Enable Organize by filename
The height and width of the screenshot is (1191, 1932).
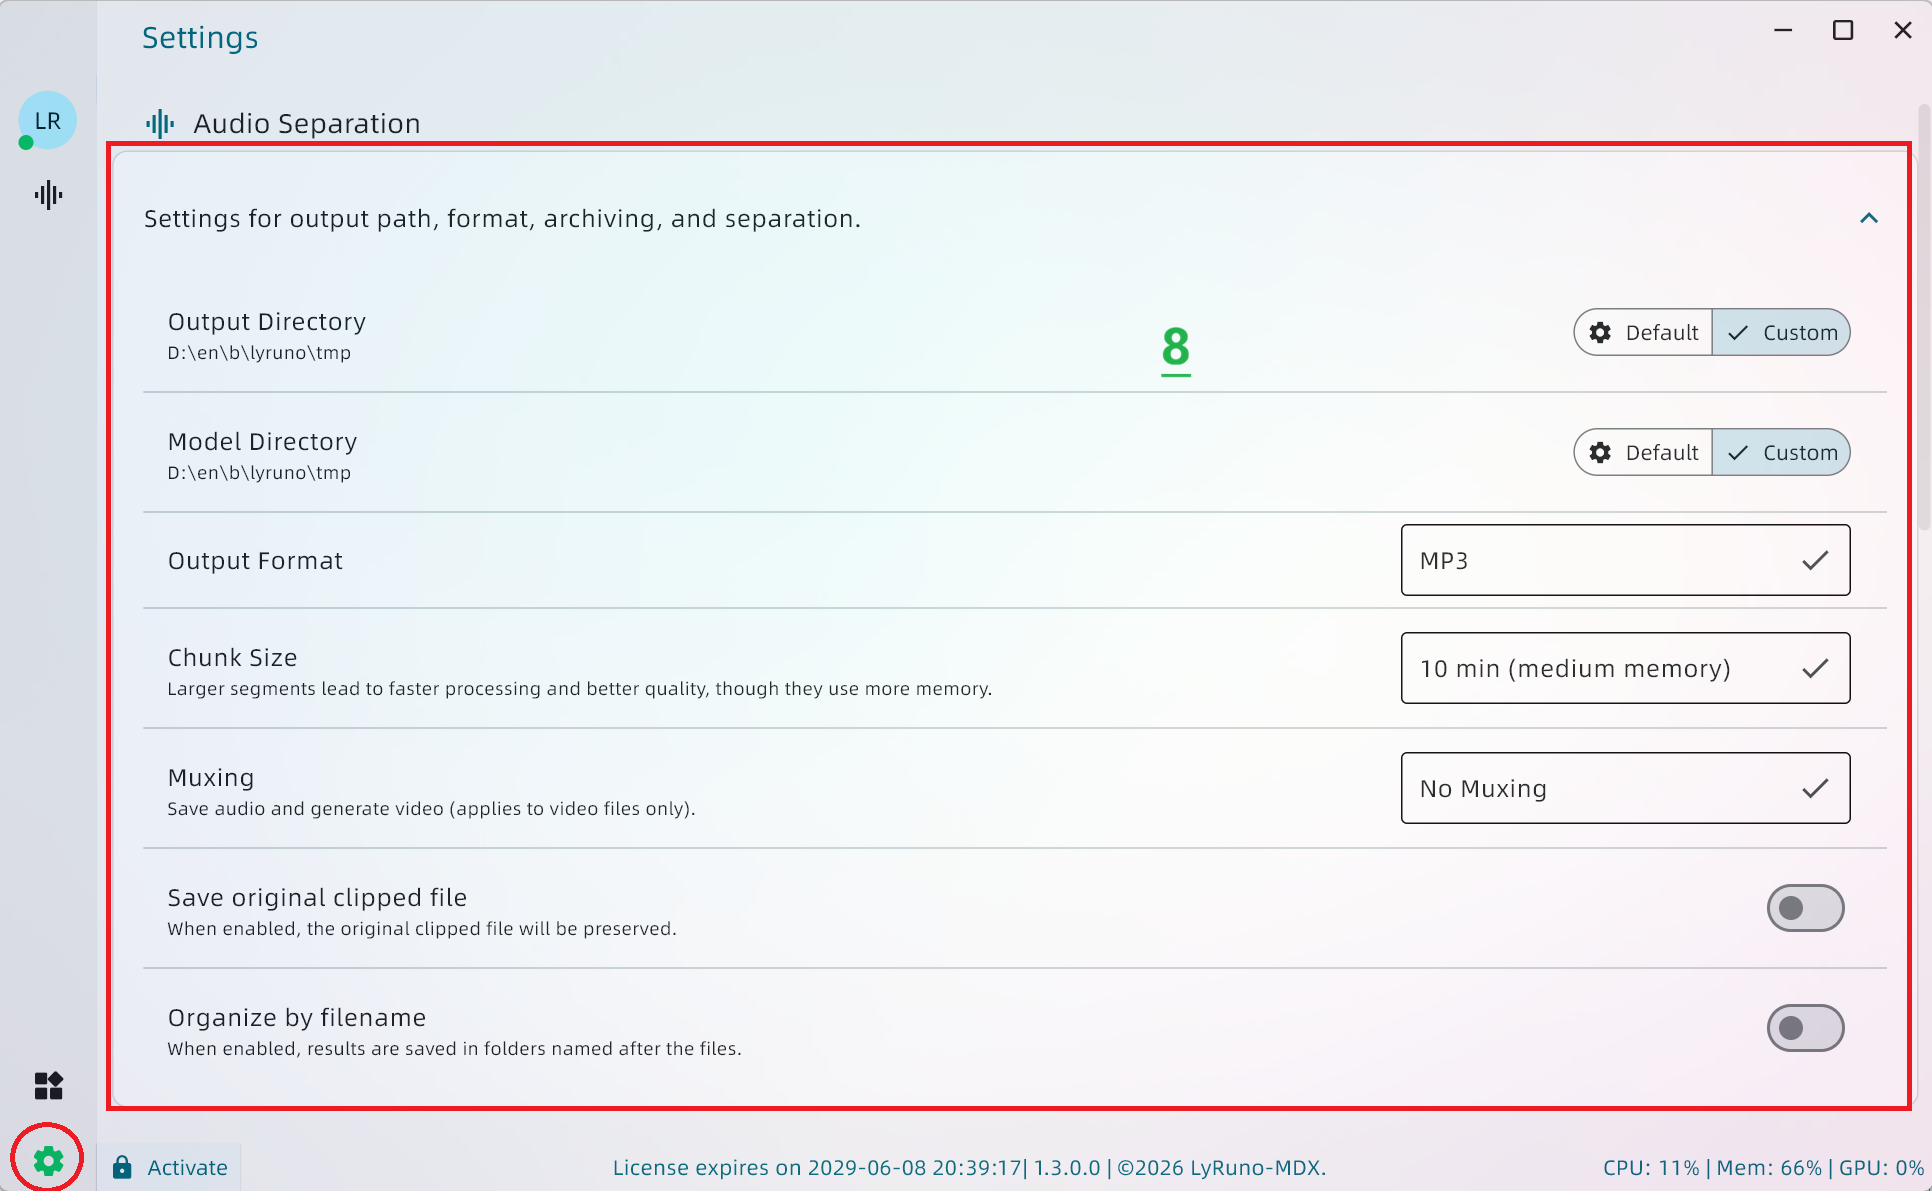coord(1806,1028)
